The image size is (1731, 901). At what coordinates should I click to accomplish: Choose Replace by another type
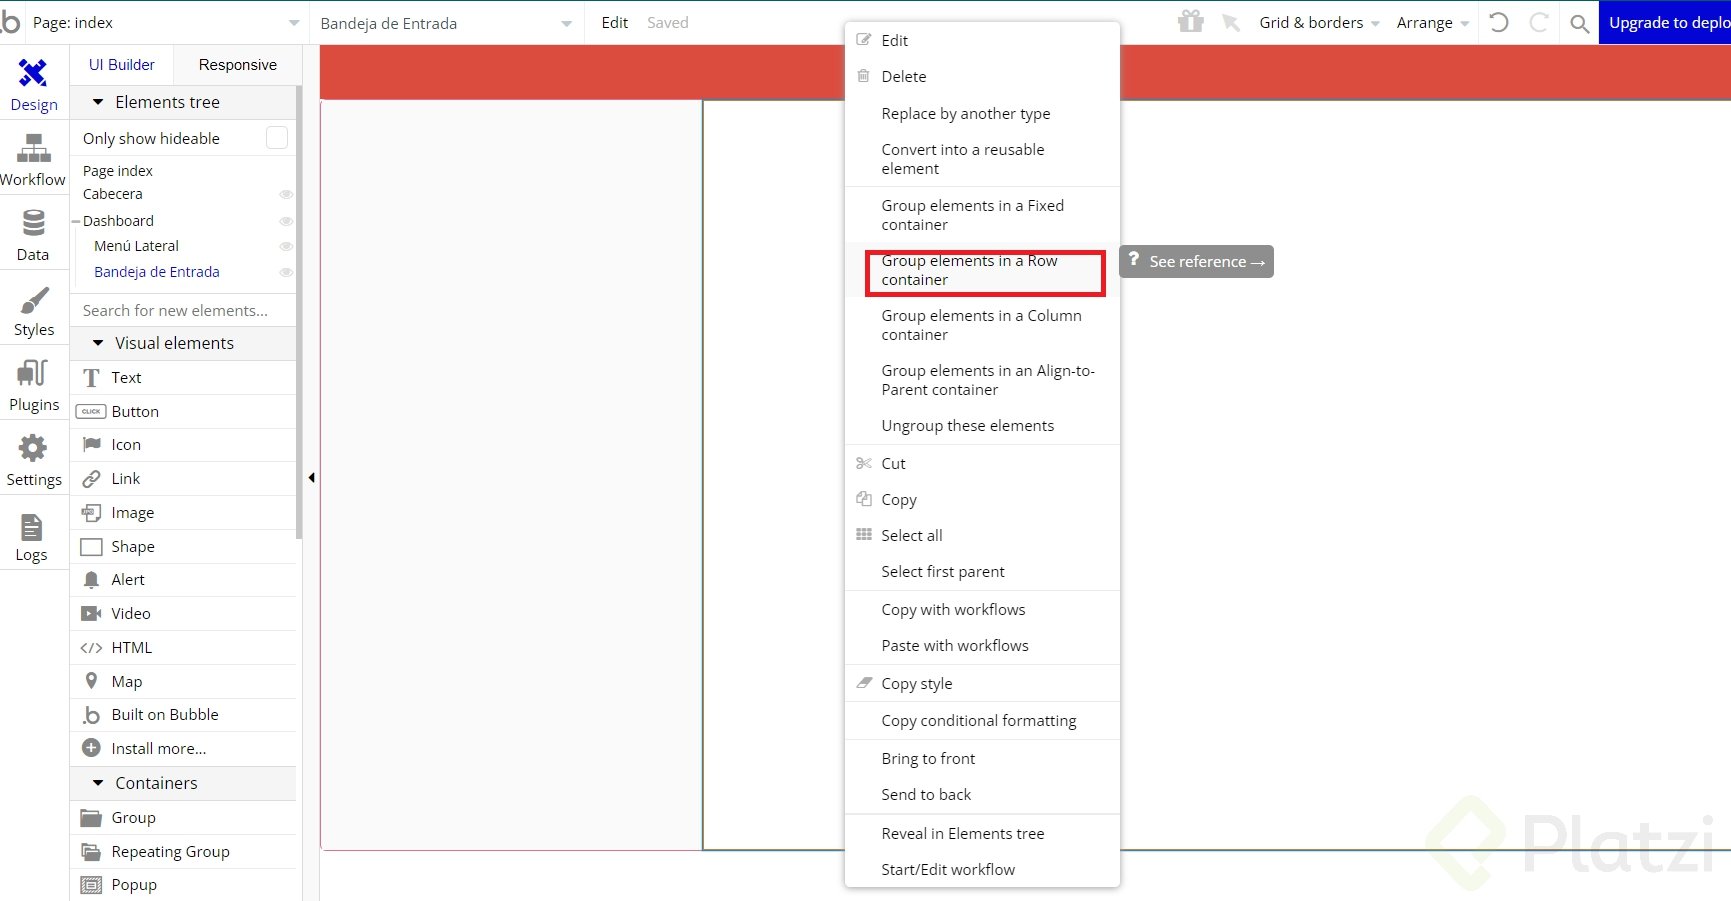(x=982, y=114)
